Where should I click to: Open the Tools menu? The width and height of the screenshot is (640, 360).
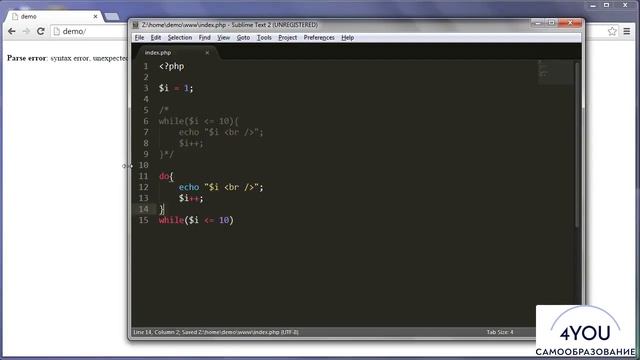pyautogui.click(x=264, y=38)
